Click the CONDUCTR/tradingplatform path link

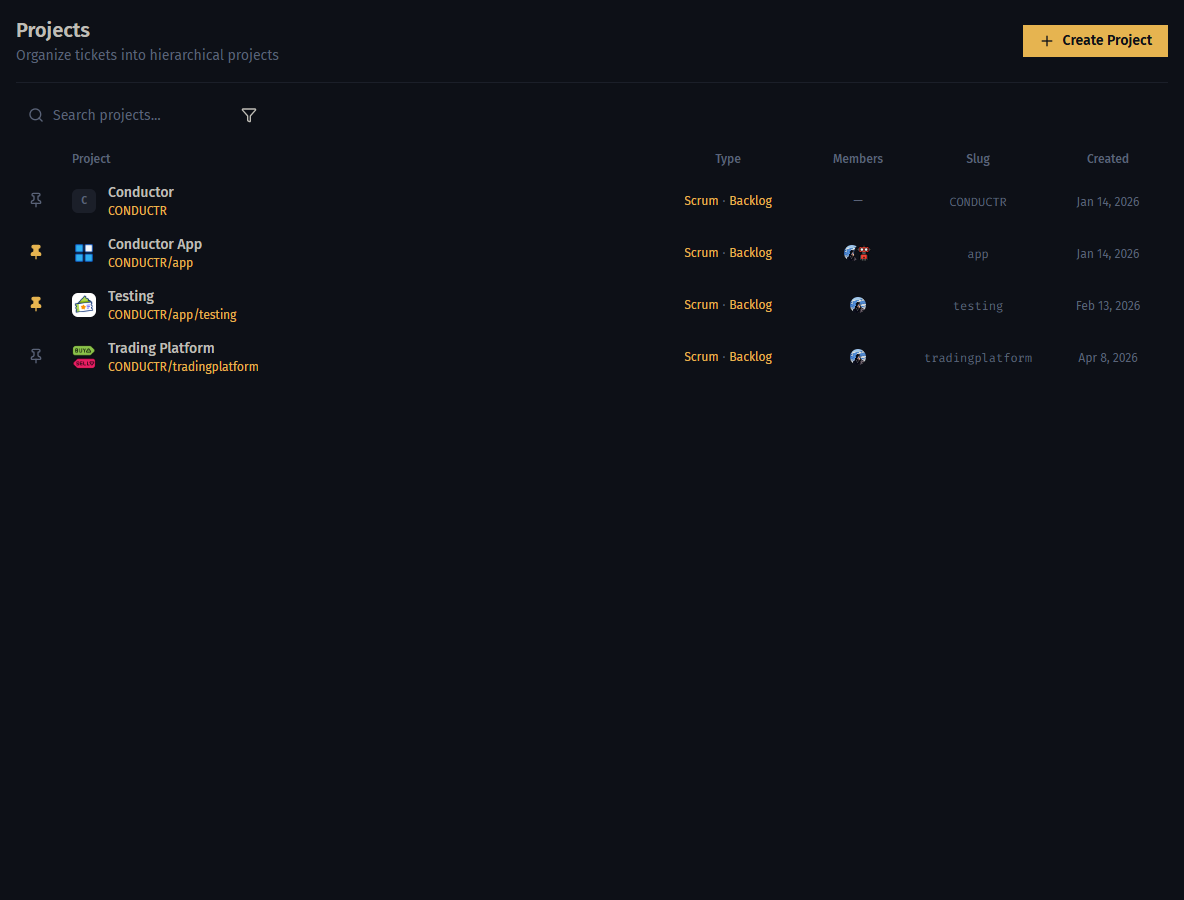pyautogui.click(x=183, y=367)
